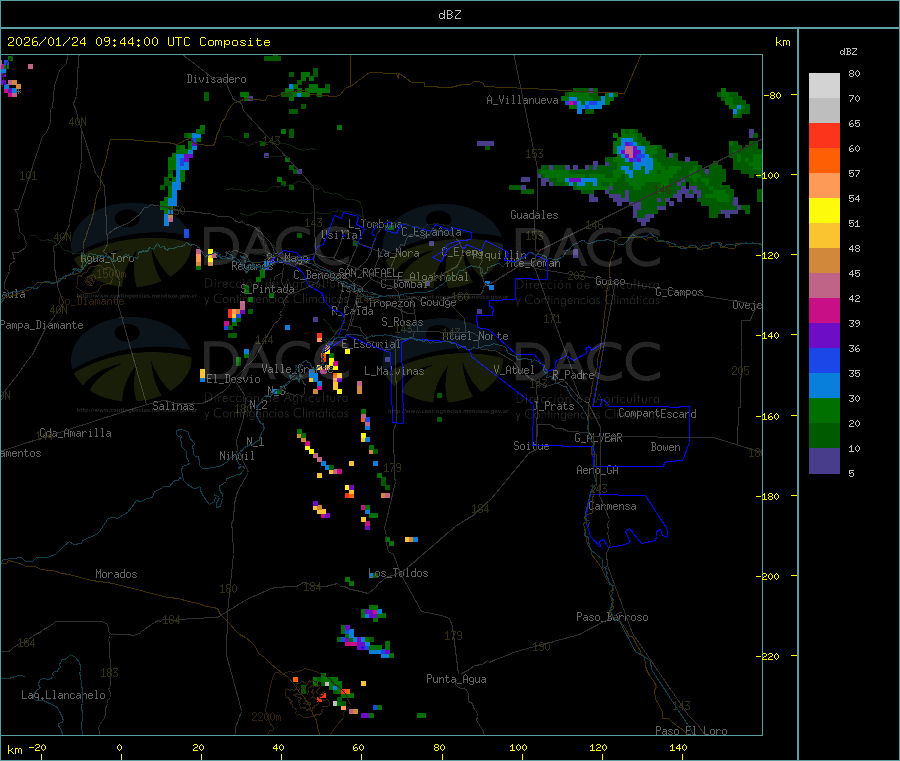The image size is (900, 761).
Task: Click the G_ALVEAR city label
Action: click(599, 438)
